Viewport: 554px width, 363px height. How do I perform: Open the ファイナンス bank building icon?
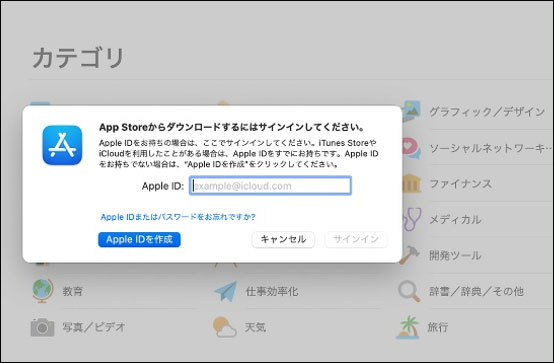(412, 183)
